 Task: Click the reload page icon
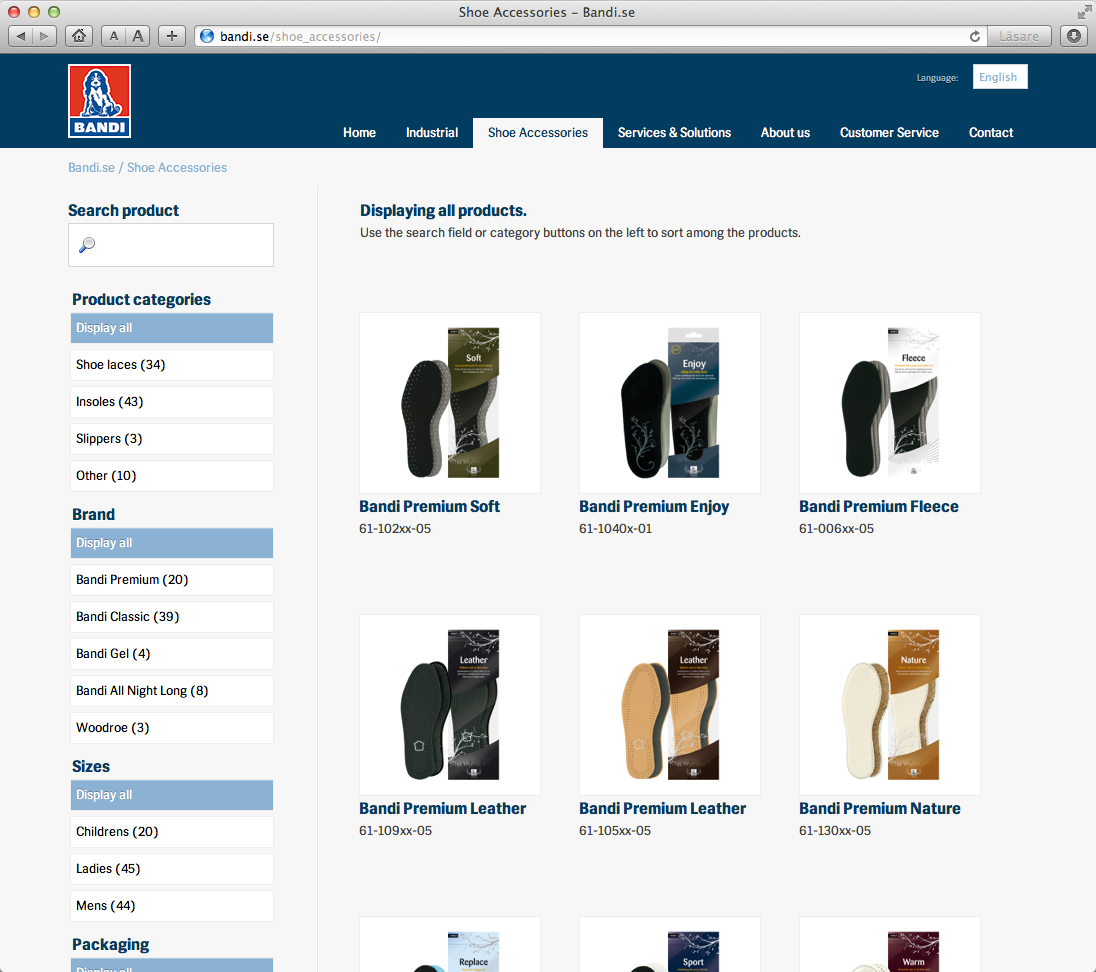click(x=975, y=36)
